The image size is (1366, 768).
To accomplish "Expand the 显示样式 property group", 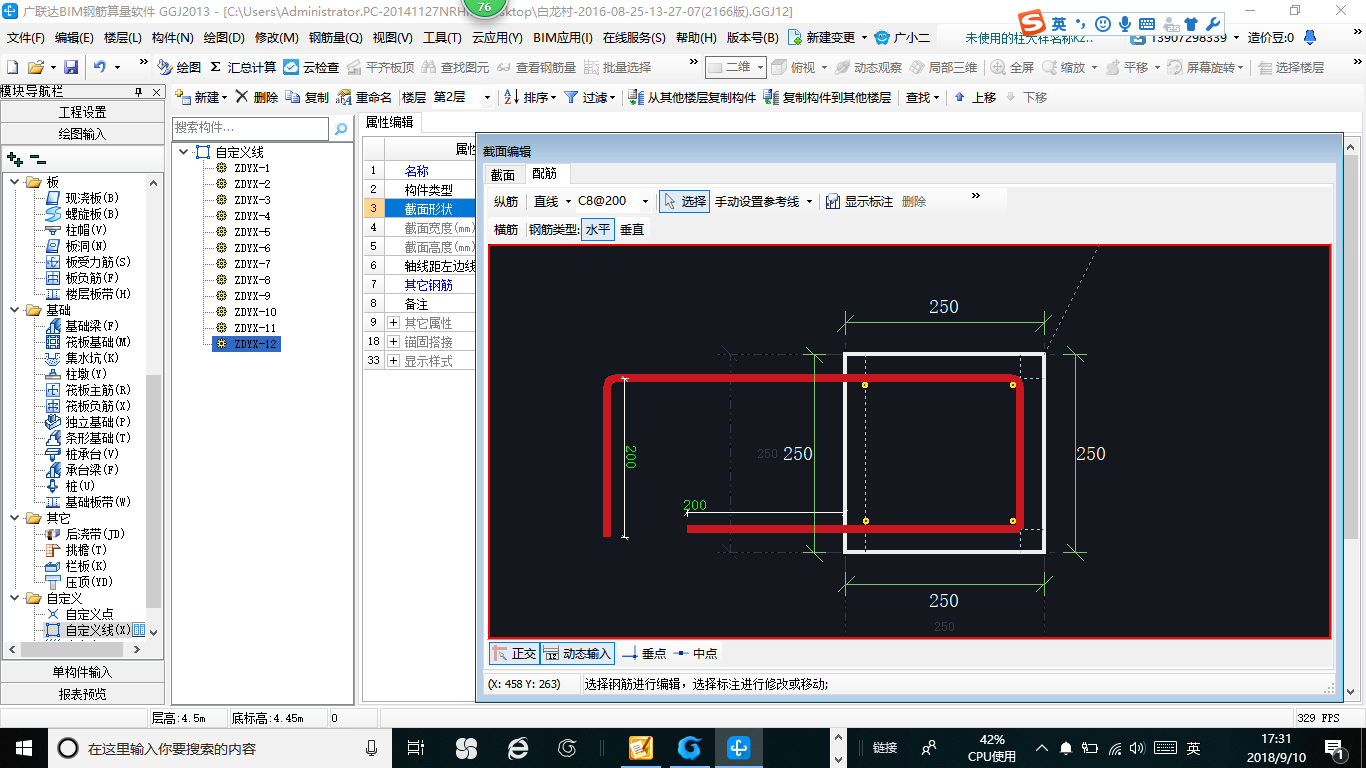I will click(x=393, y=361).
